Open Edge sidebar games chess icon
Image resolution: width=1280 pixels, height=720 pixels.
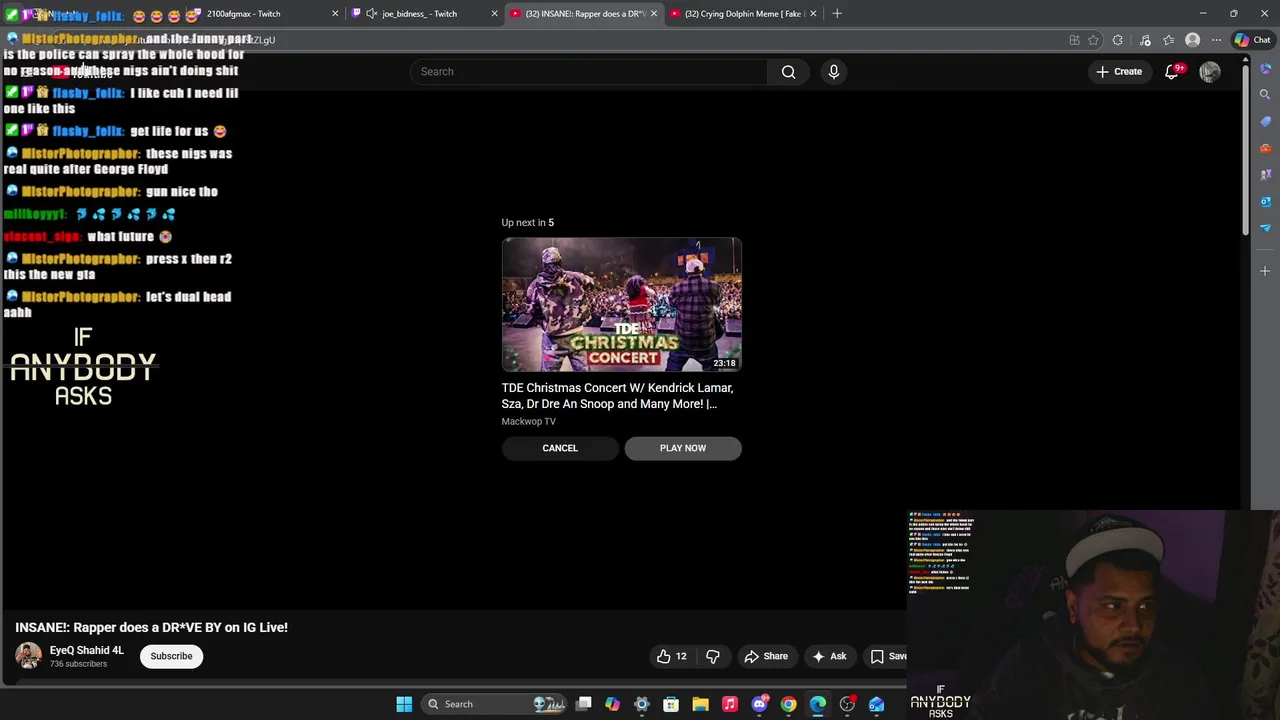pyautogui.click(x=1265, y=174)
